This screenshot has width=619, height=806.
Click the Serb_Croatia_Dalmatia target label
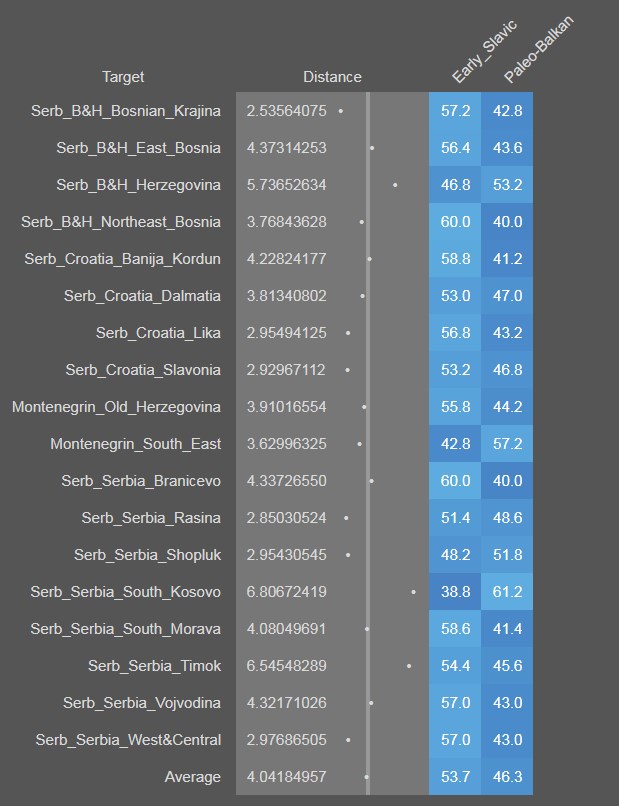[x=142, y=296]
